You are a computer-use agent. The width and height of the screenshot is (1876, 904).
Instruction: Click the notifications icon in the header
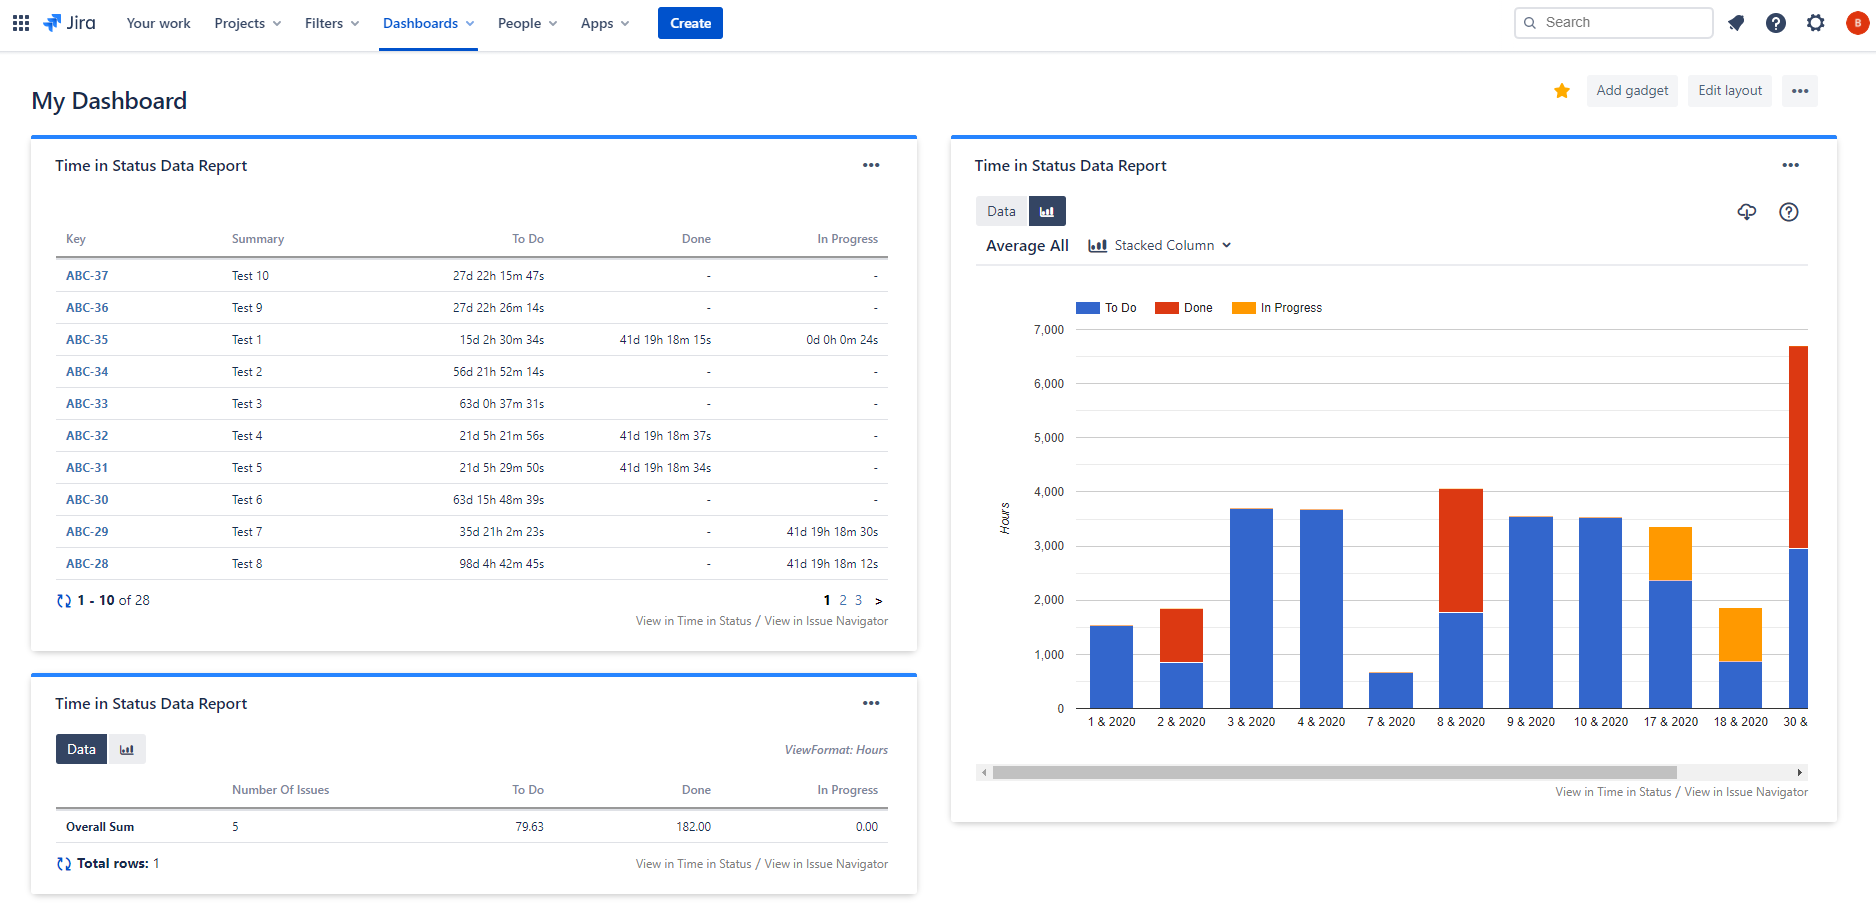[1736, 23]
